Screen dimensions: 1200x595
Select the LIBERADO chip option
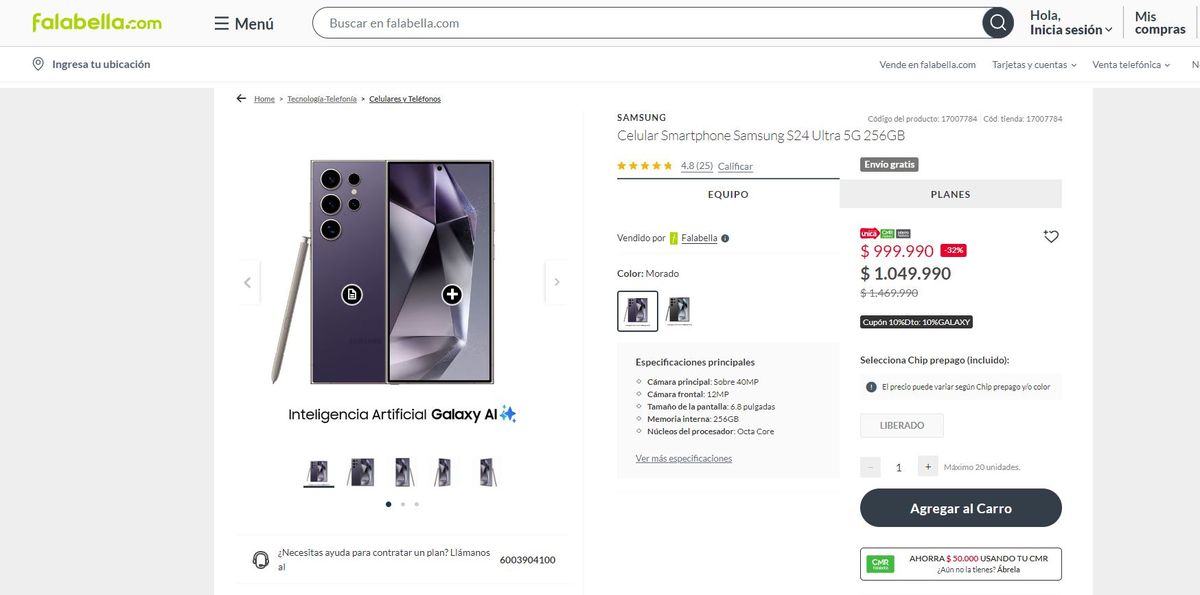pyautogui.click(x=901, y=426)
